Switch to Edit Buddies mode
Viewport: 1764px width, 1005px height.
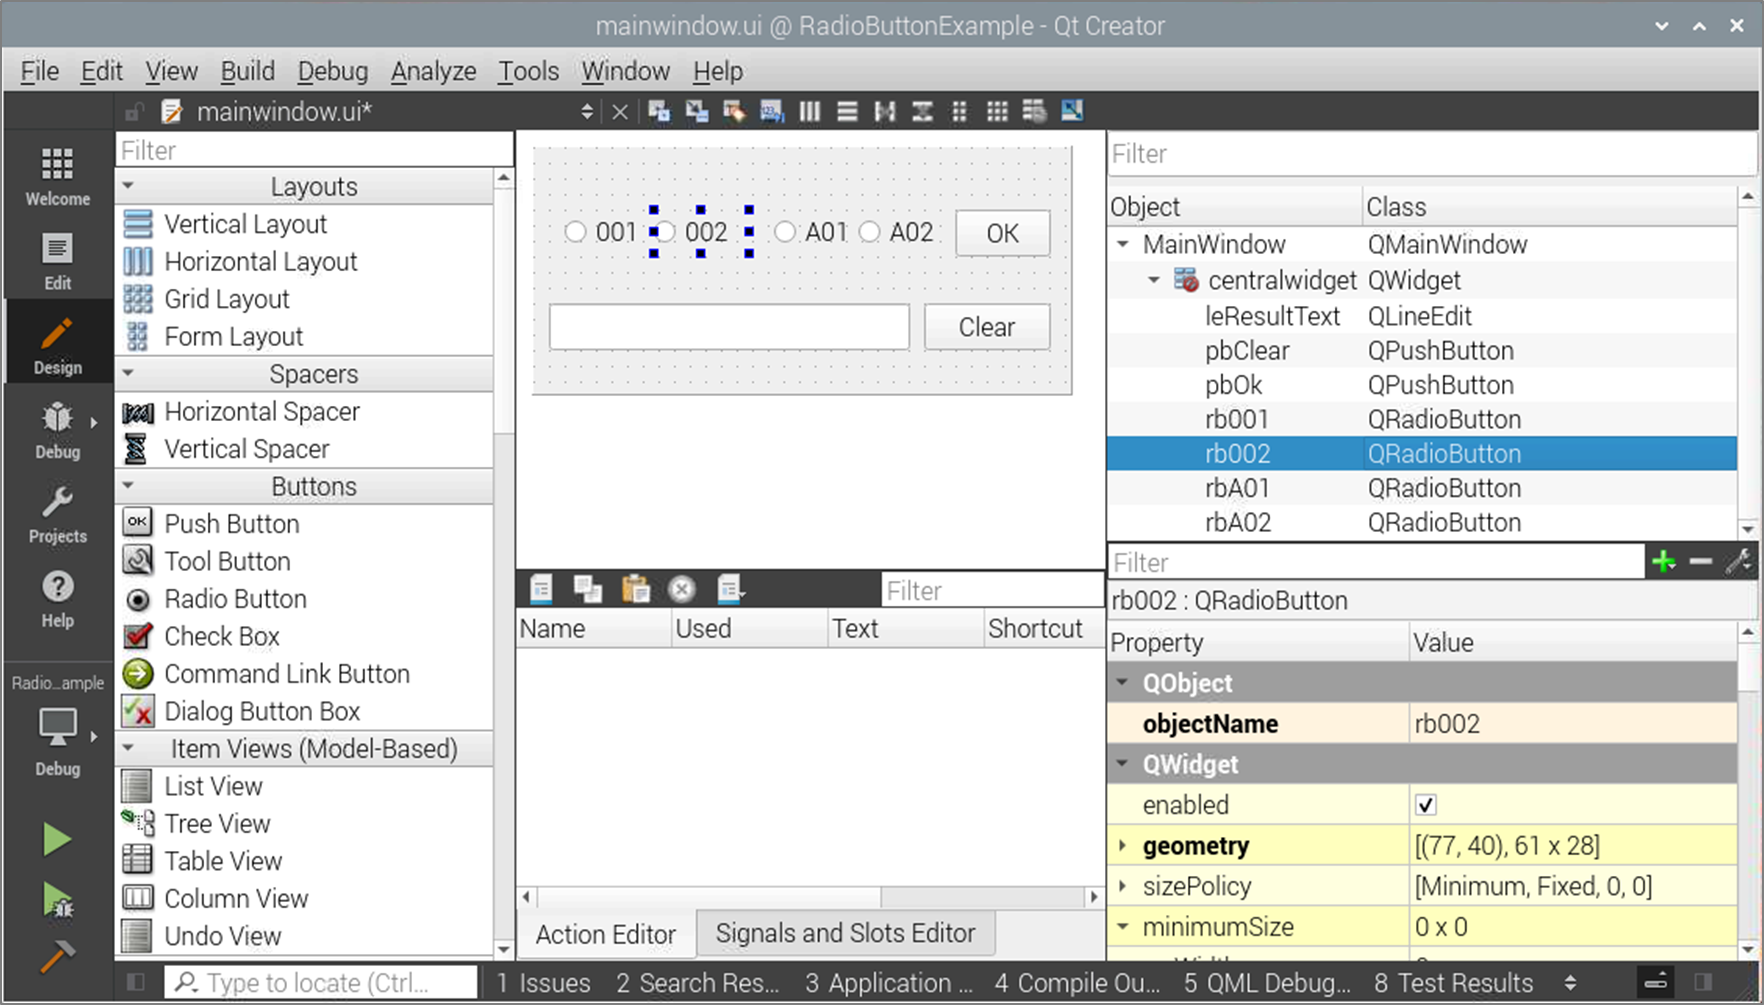(734, 111)
